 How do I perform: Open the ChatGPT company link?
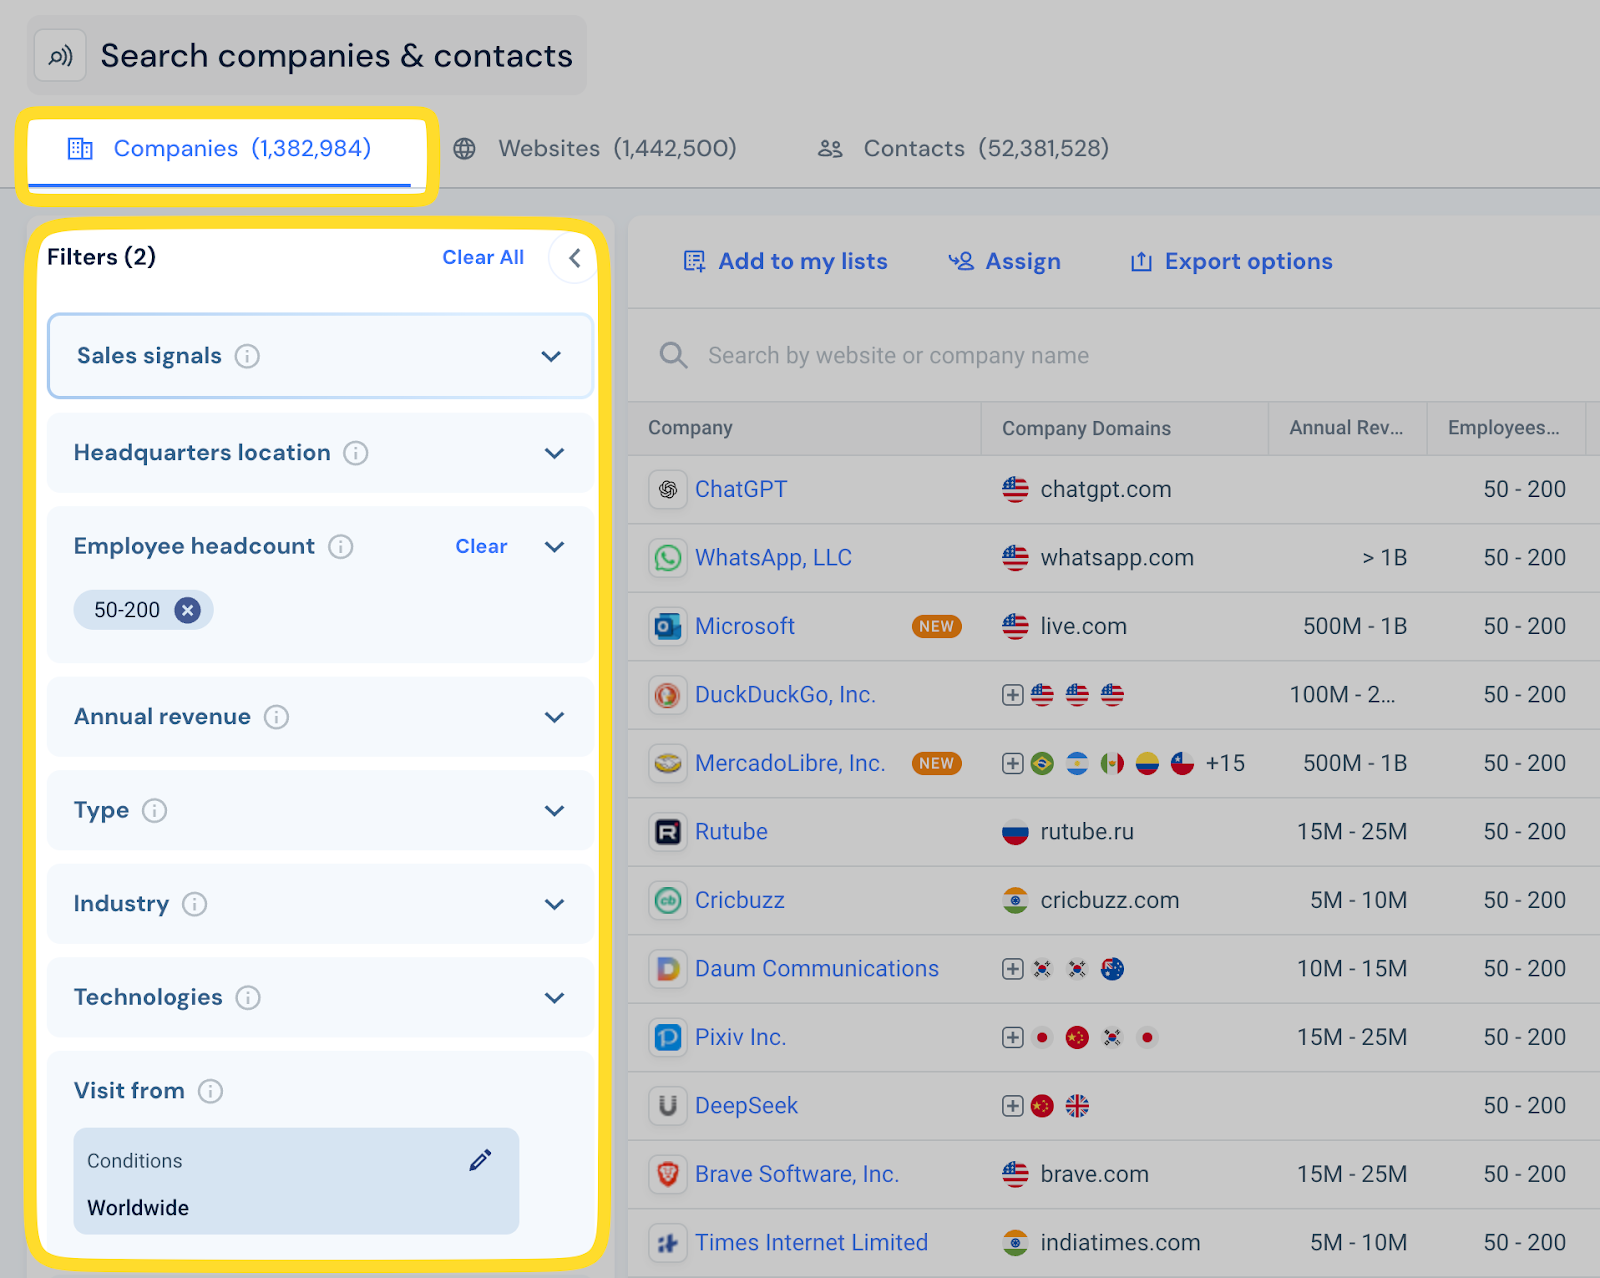741,489
